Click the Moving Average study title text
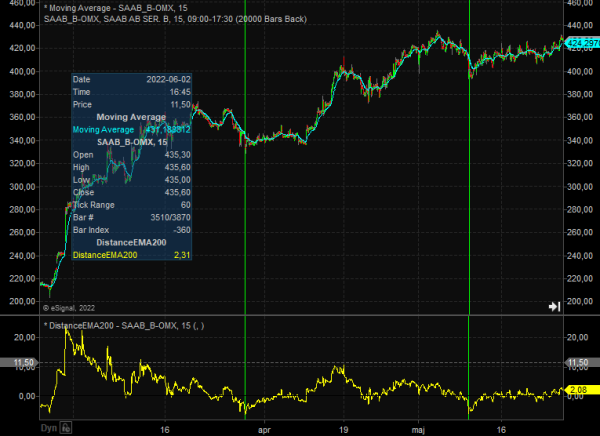The height and width of the screenshot is (436, 600). pos(116,8)
